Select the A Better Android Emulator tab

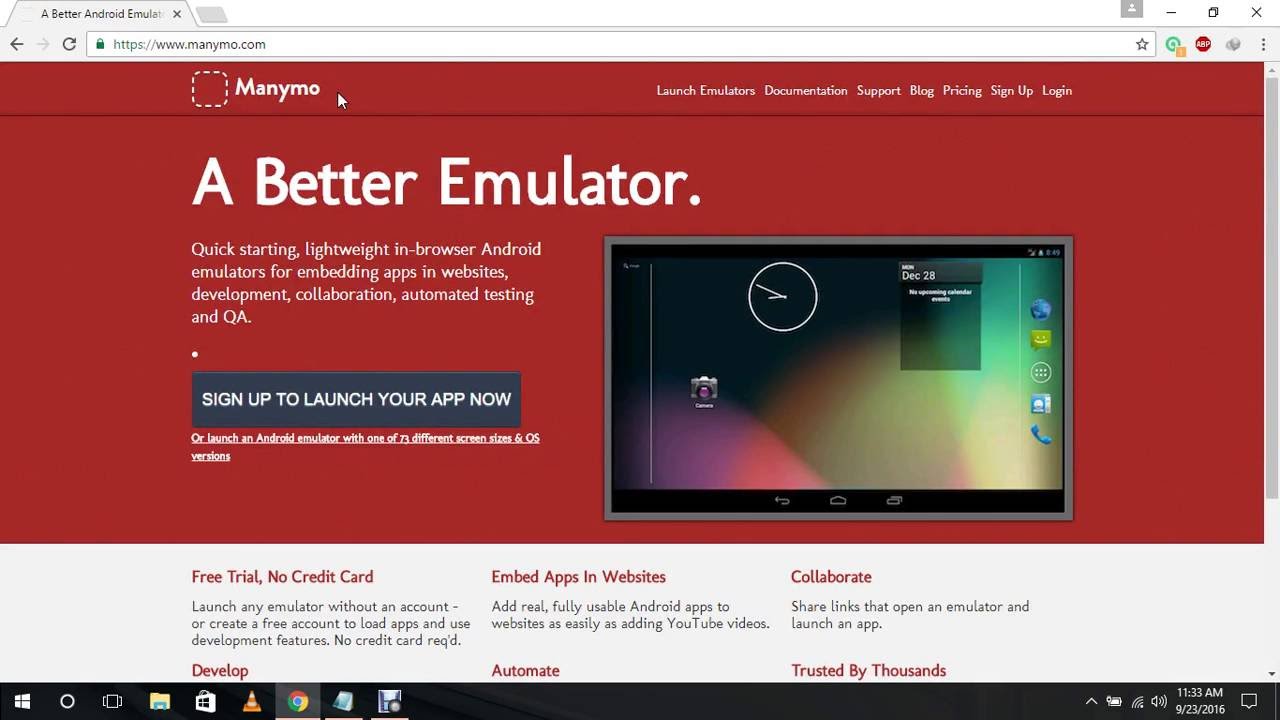click(102, 14)
